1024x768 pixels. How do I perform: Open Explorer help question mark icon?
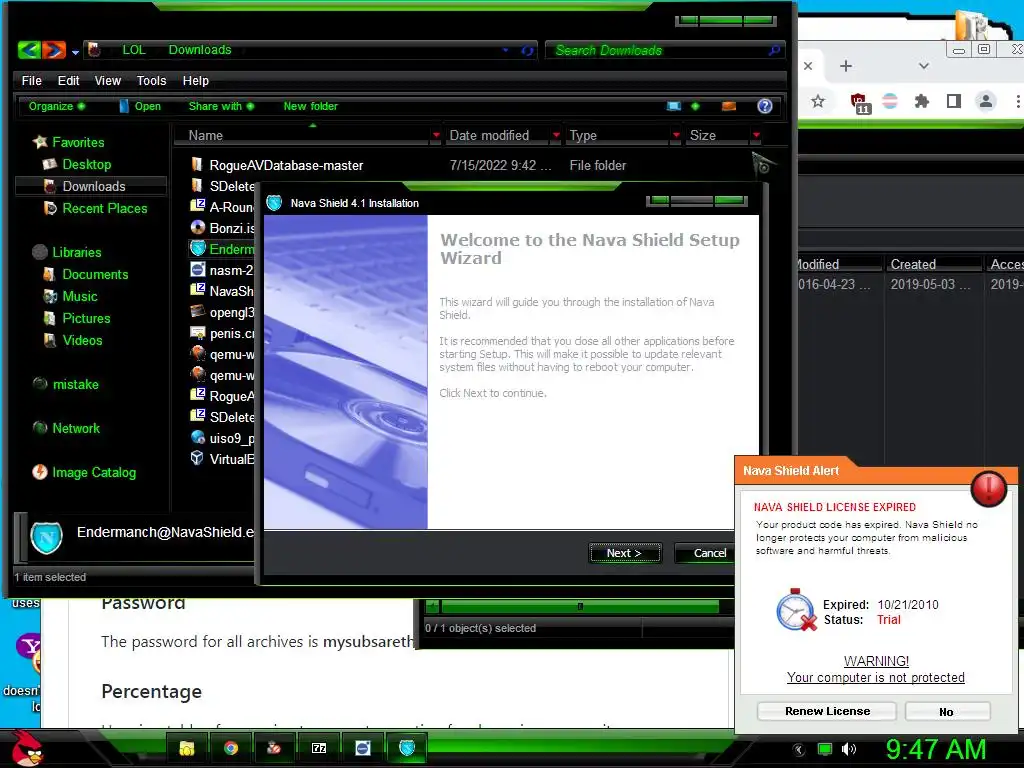765,106
